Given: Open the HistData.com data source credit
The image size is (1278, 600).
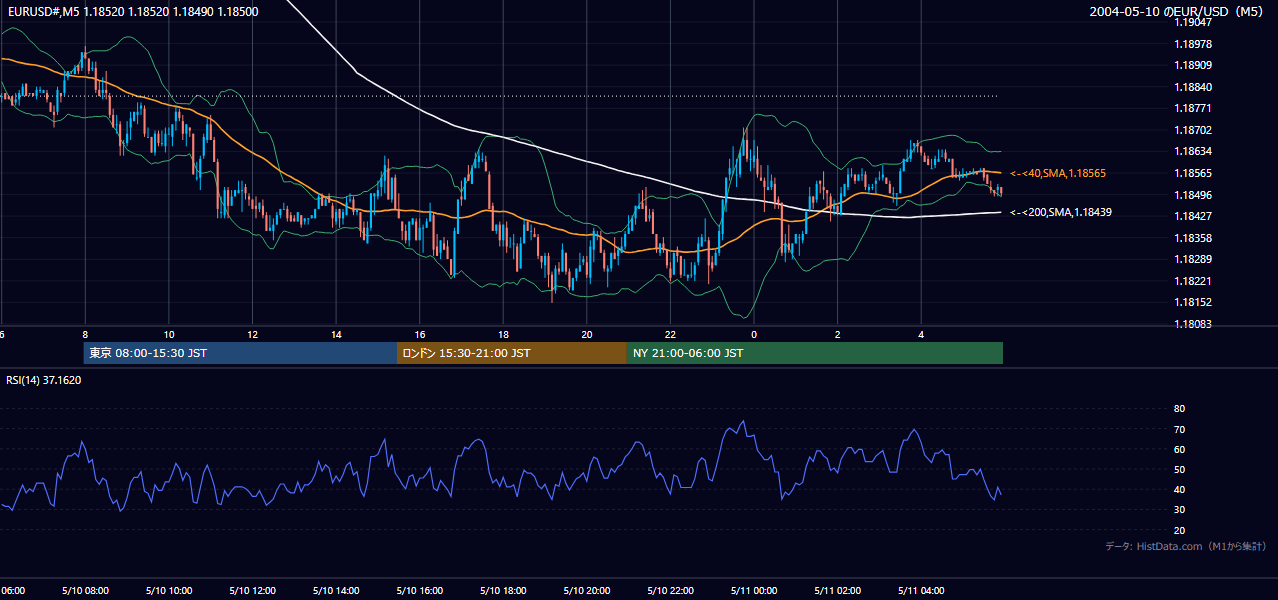Looking at the screenshot, I should pos(1186,546).
